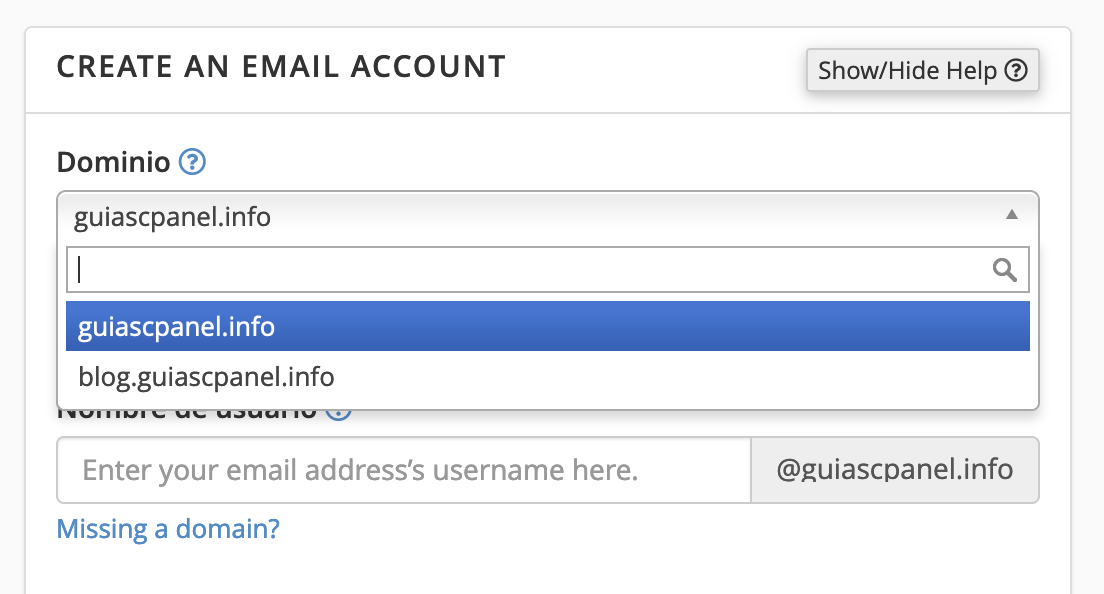Click the Show/Hide Help button
The height and width of the screenshot is (594, 1104).
tap(922, 70)
